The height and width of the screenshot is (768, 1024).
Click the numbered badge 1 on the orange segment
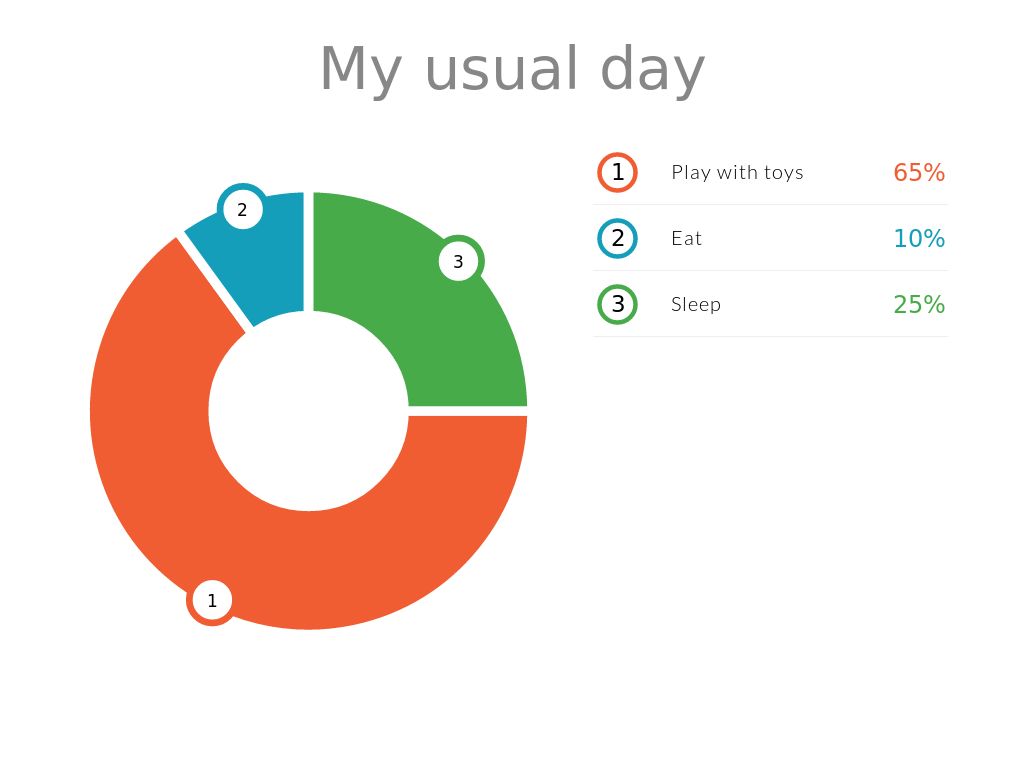[x=211, y=600]
